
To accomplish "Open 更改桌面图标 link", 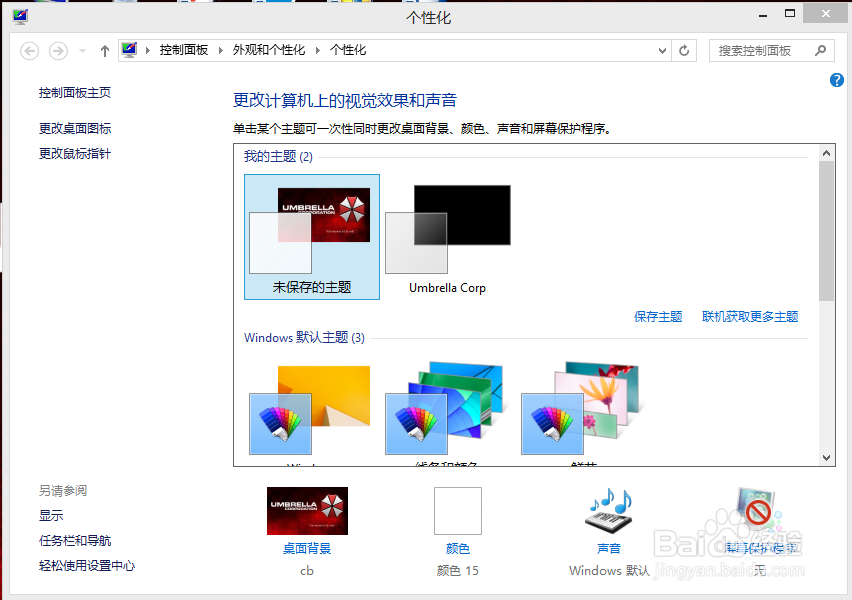I will pyautogui.click(x=75, y=128).
